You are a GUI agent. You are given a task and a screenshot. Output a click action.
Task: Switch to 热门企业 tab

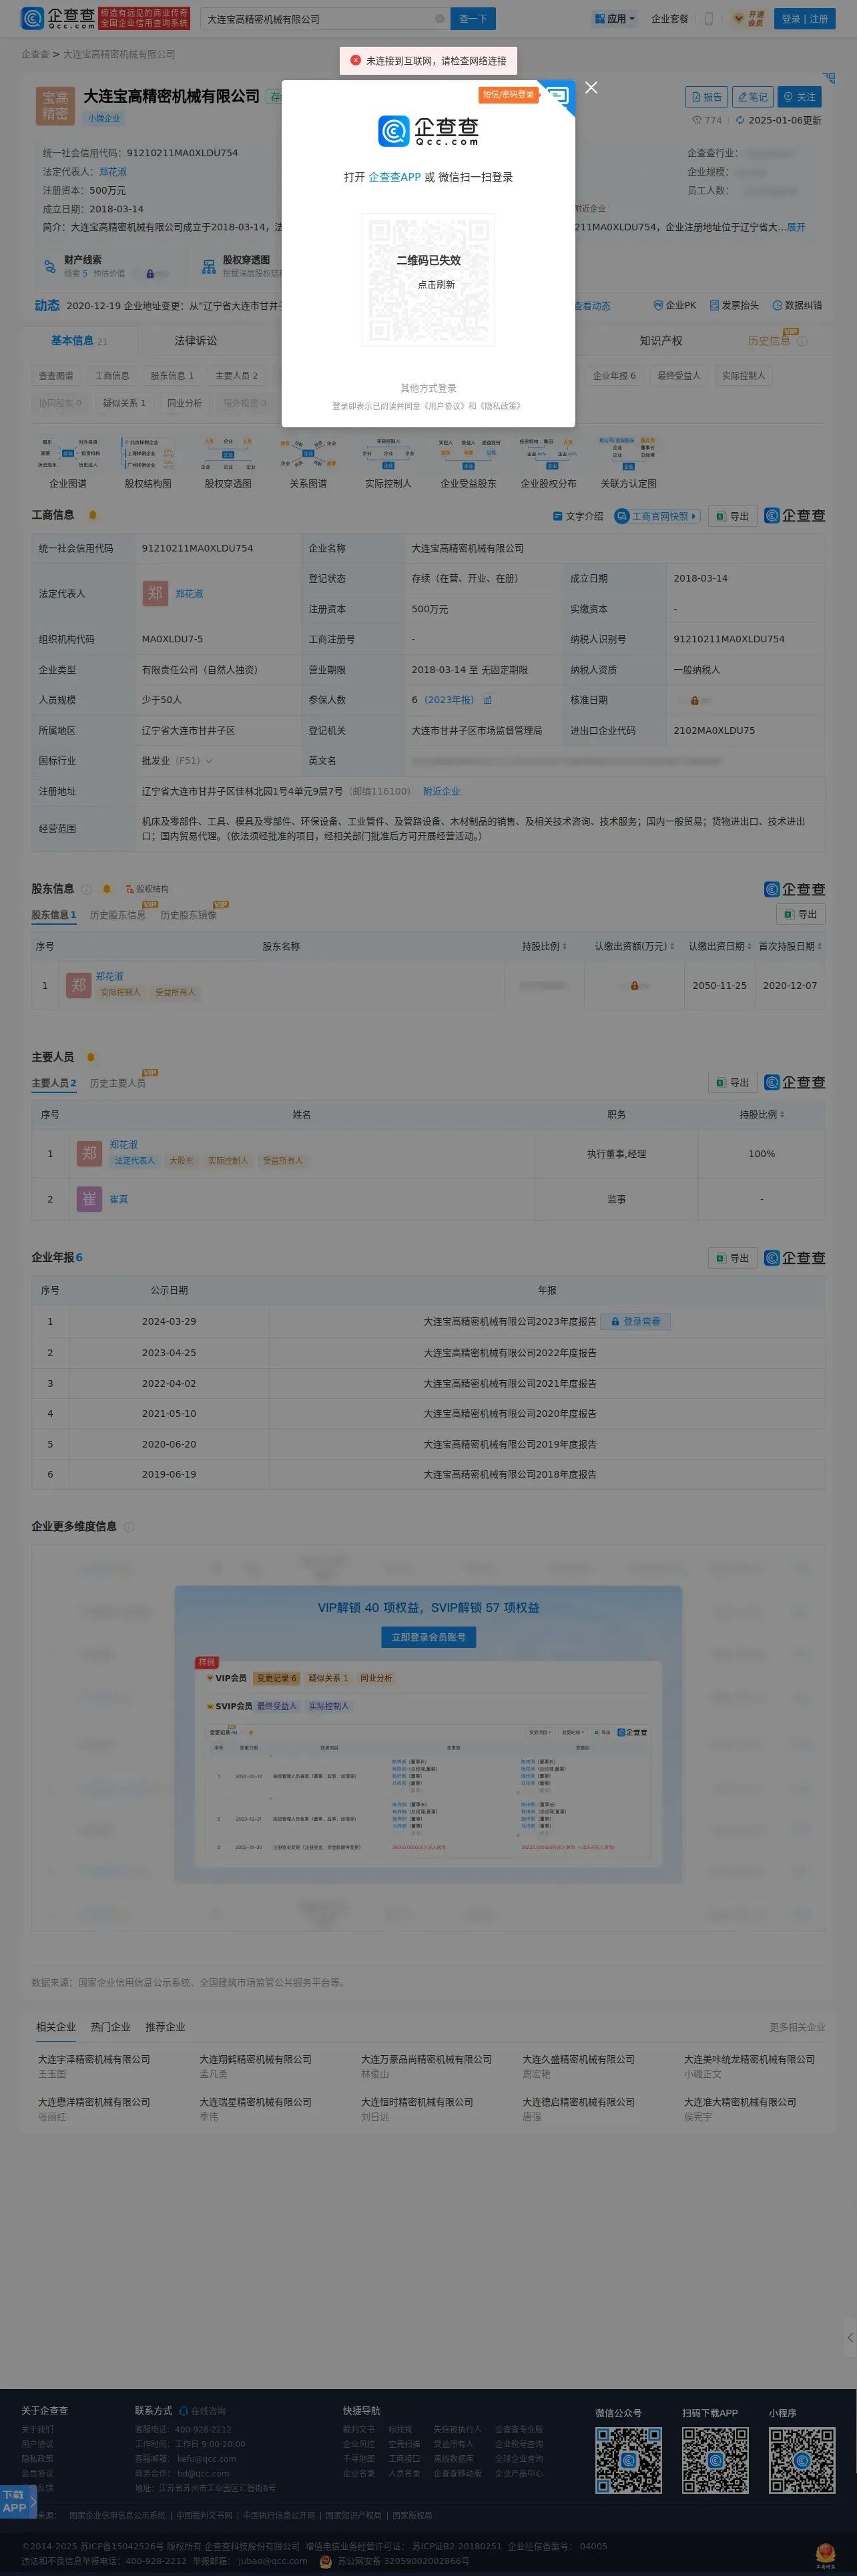pos(110,2027)
